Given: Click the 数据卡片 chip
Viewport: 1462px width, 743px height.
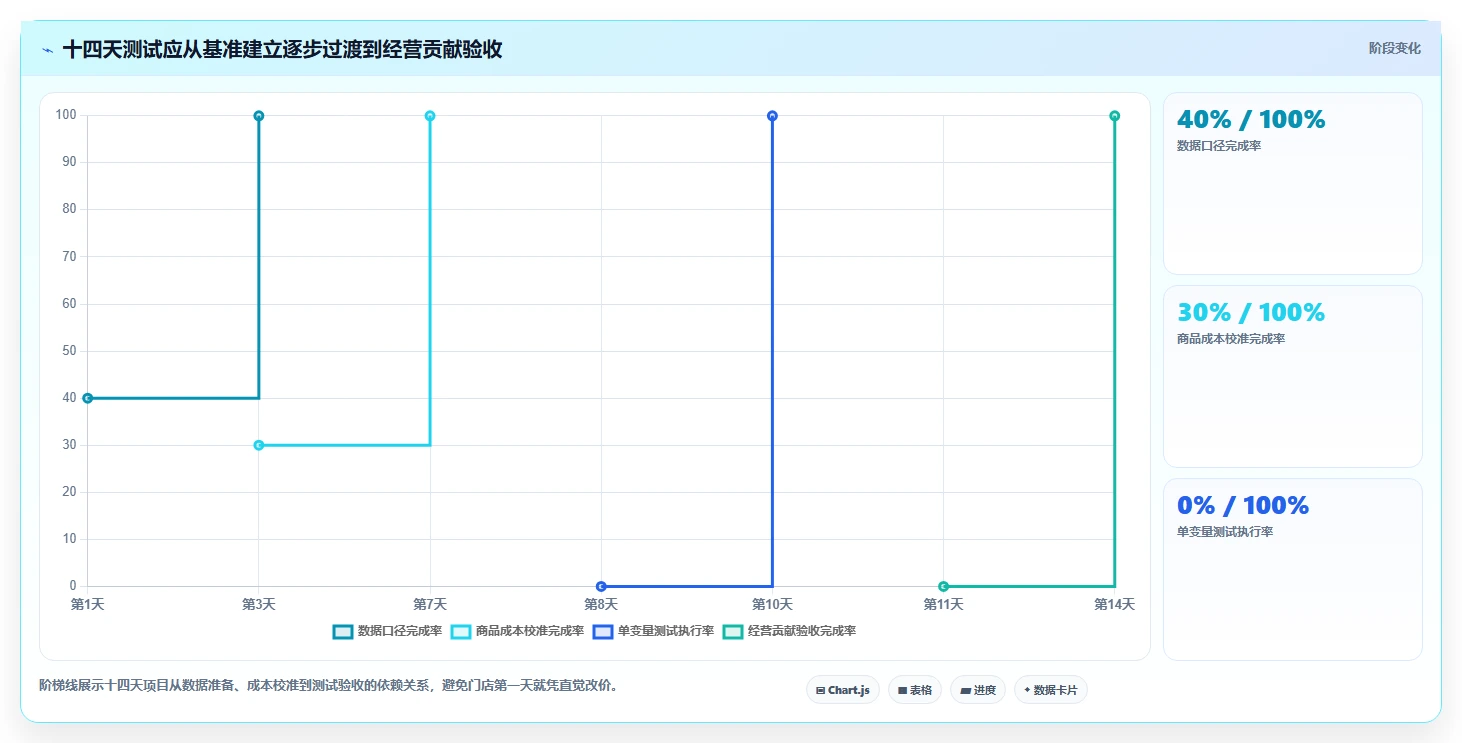Looking at the screenshot, I should (x=1051, y=690).
